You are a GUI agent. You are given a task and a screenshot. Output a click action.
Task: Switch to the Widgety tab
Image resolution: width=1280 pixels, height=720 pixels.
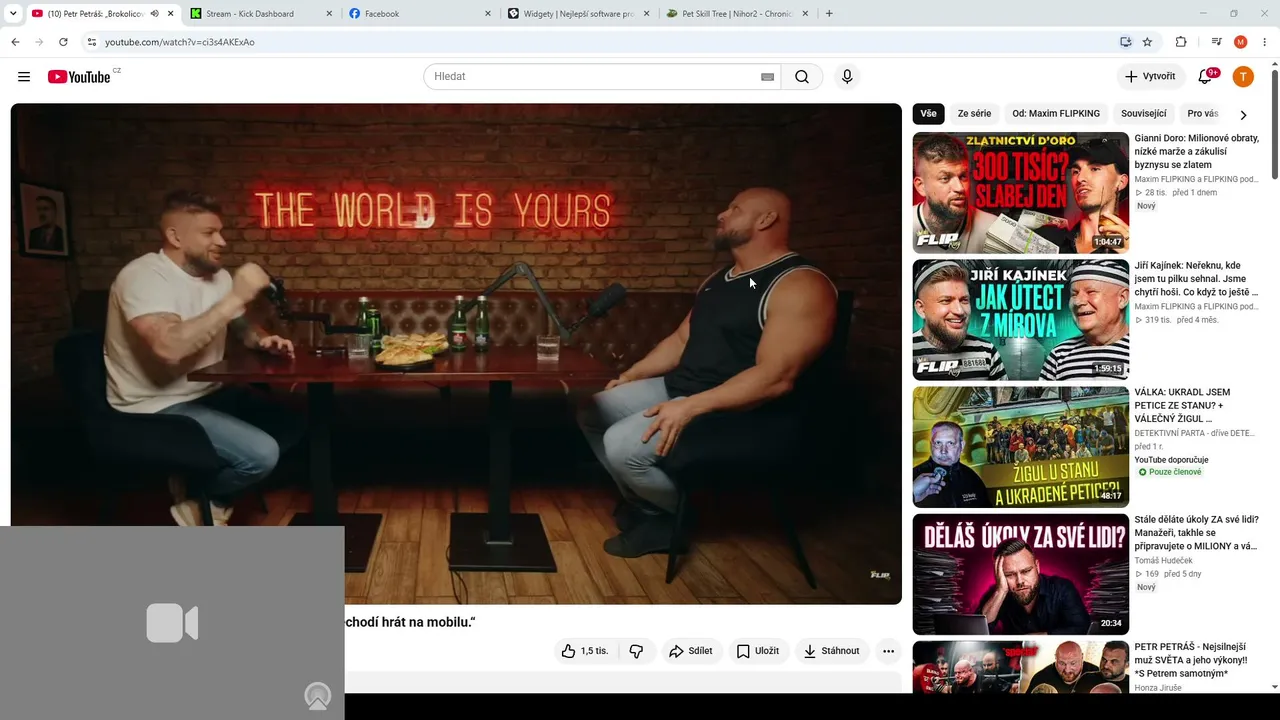click(x=579, y=14)
